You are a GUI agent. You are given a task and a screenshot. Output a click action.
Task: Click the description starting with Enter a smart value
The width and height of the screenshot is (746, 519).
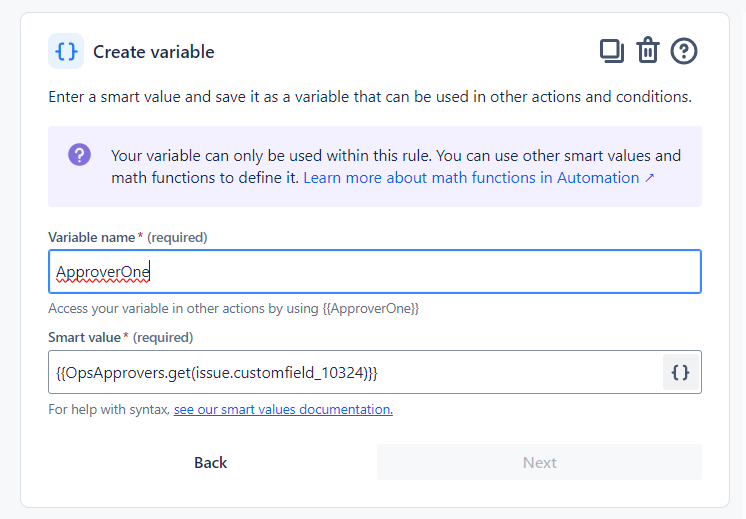point(370,97)
